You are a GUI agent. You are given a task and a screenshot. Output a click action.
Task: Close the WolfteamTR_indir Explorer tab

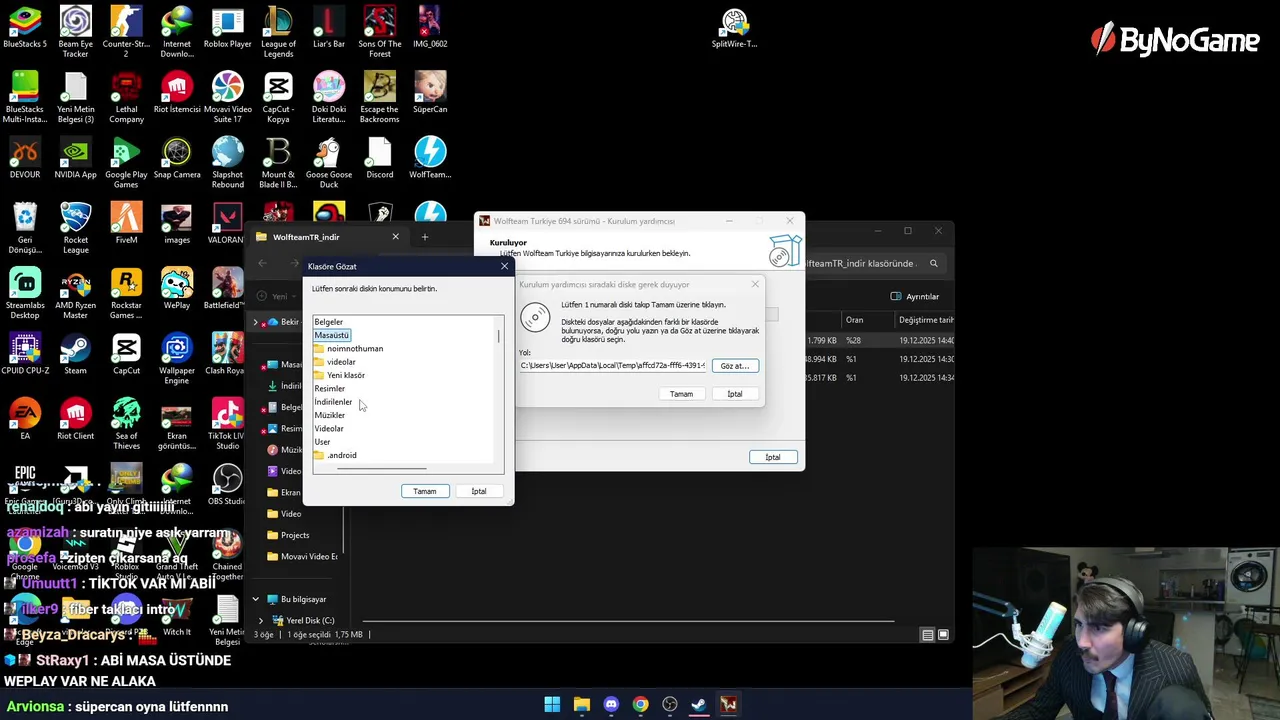[x=395, y=237]
